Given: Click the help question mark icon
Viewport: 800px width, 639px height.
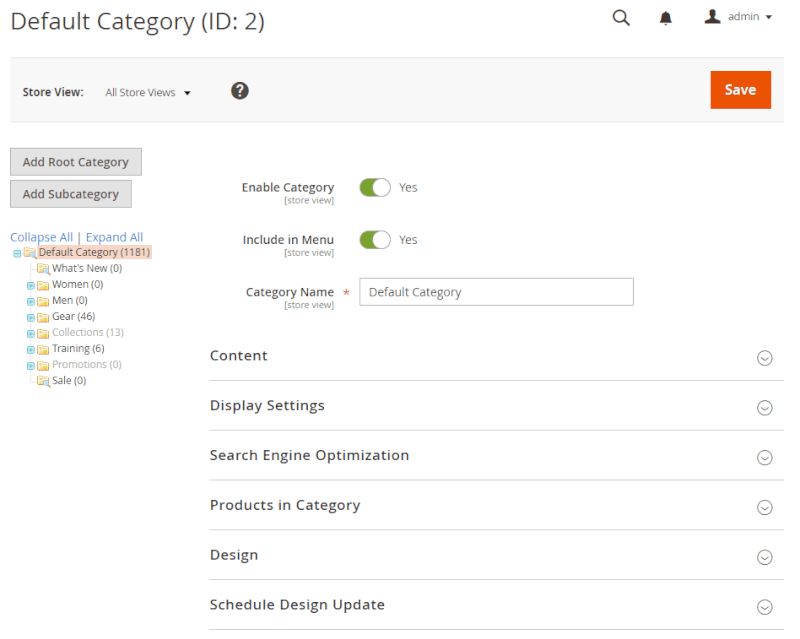Looking at the screenshot, I should pyautogui.click(x=239, y=90).
